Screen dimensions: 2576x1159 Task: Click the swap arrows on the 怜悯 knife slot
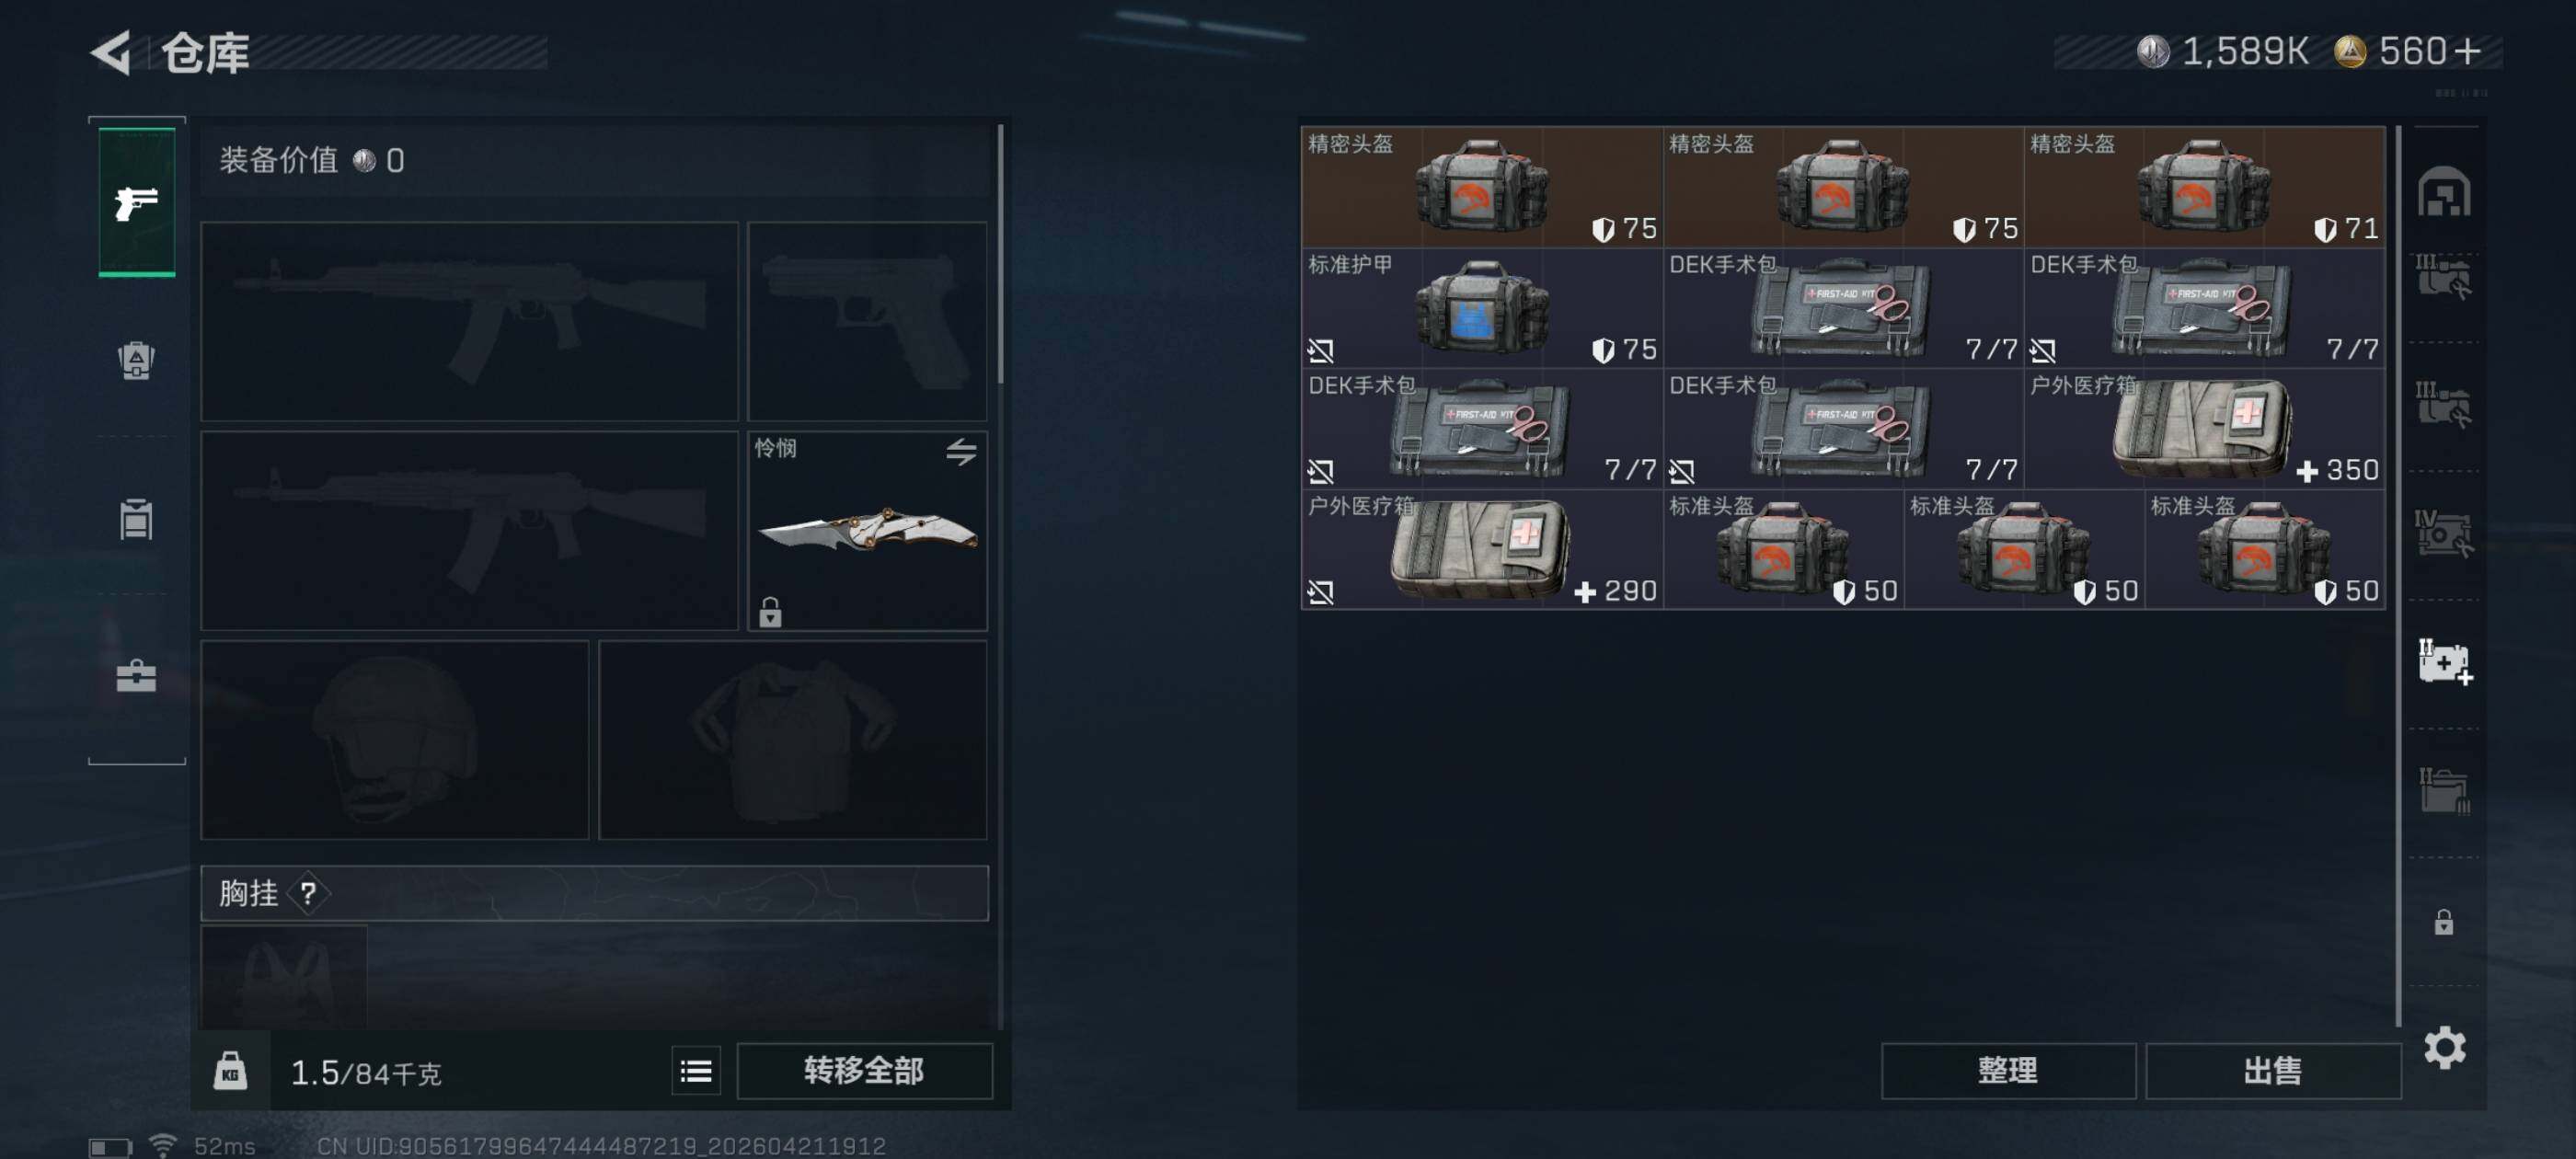[961, 451]
